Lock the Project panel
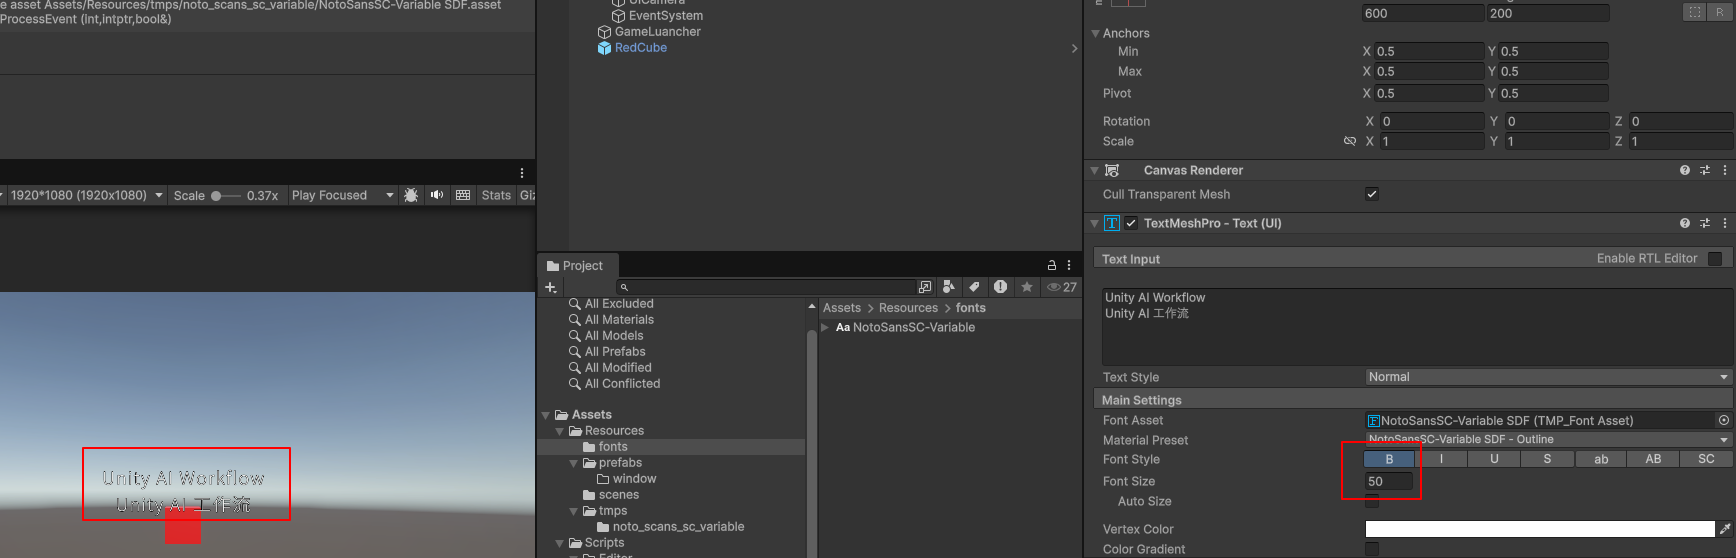1736x558 pixels. [x=1052, y=265]
